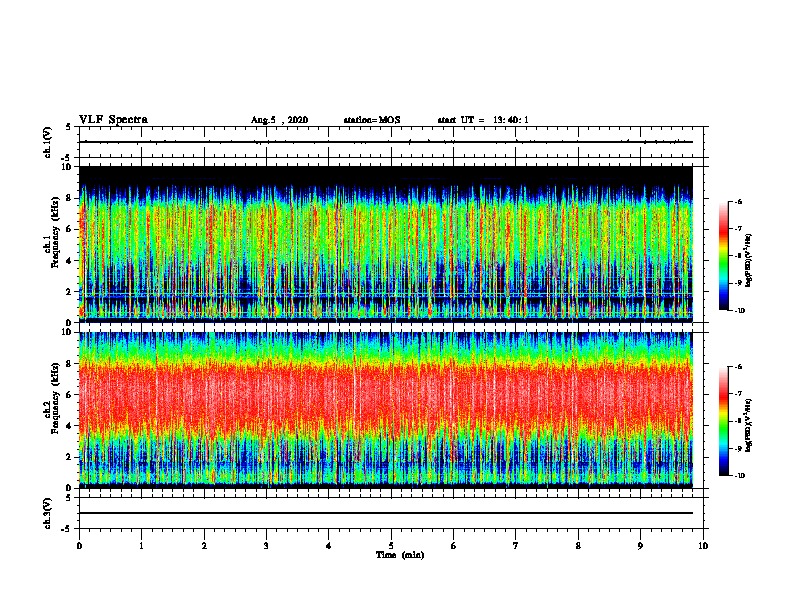Click the ch.2 frequency tick label '8'
The image size is (792, 612).
[x=68, y=364]
